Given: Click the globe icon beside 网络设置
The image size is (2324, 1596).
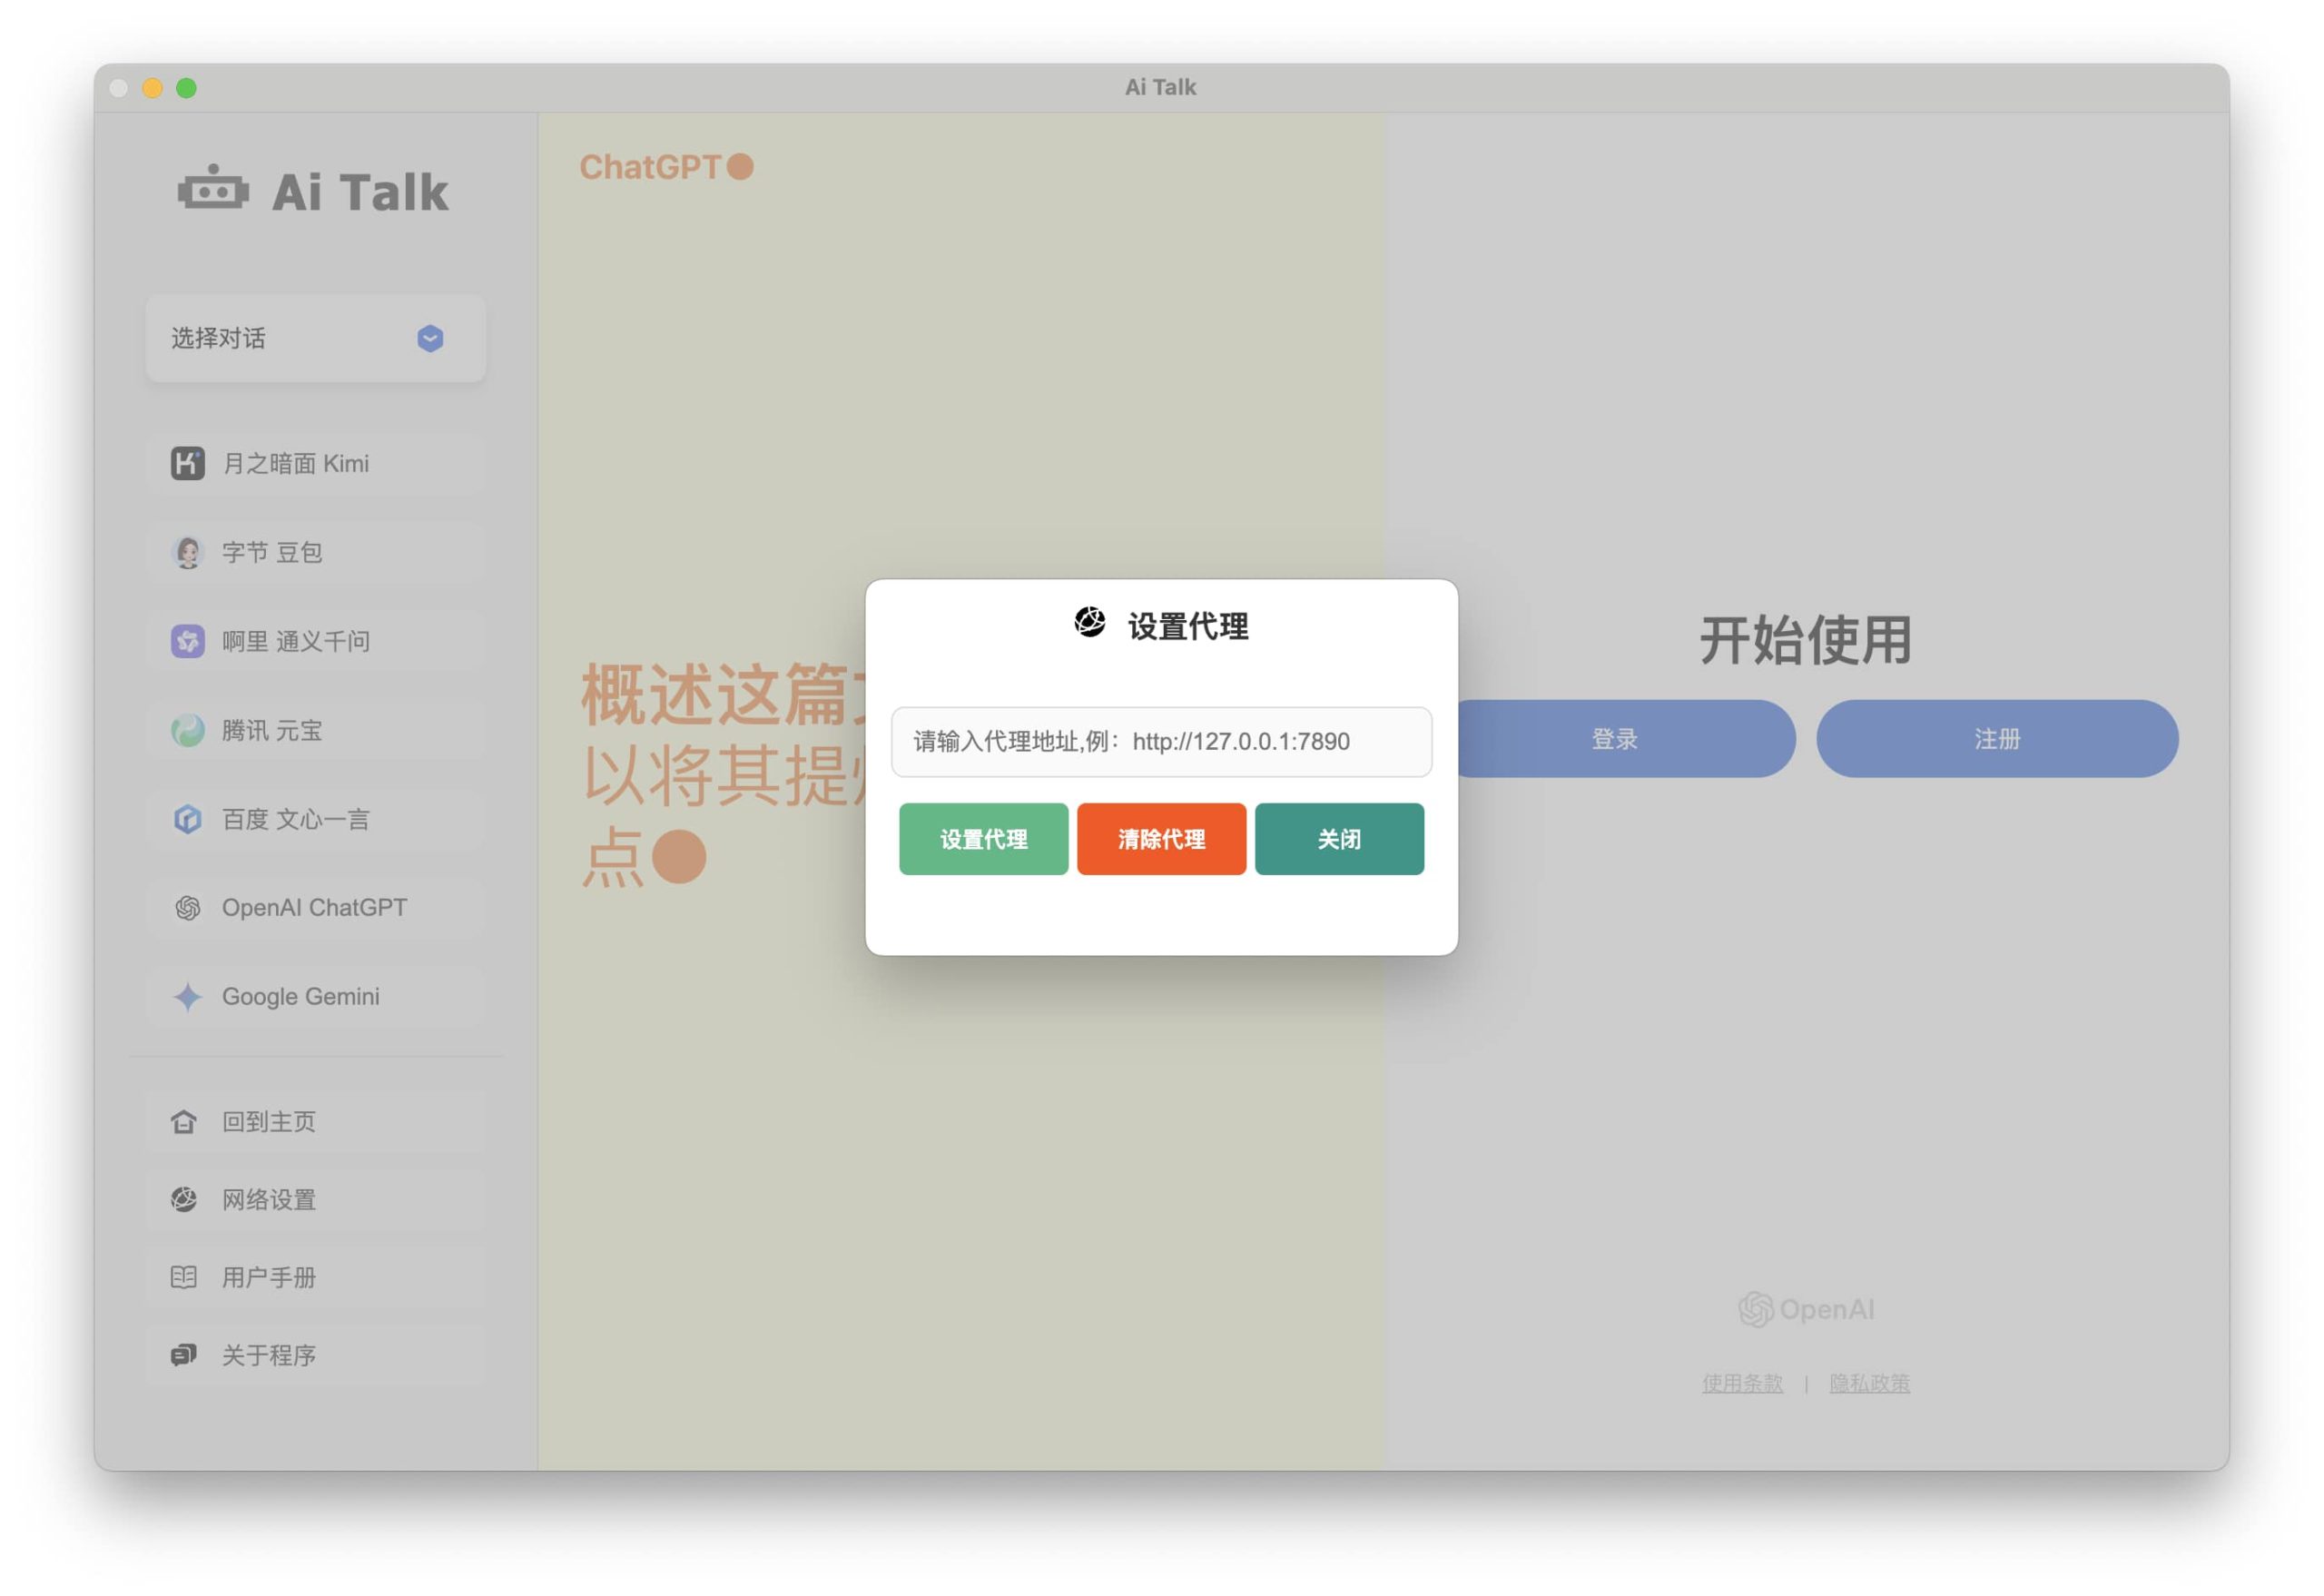Looking at the screenshot, I should (184, 1199).
